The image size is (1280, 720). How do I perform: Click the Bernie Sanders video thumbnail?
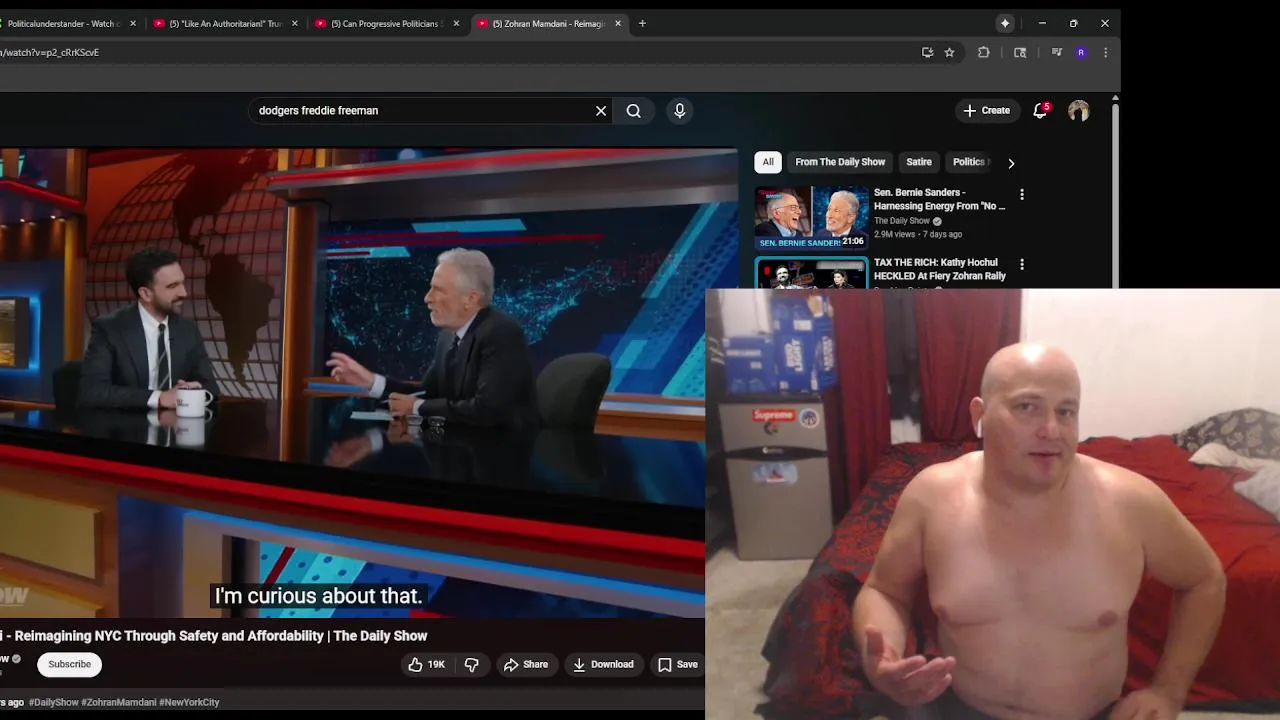[x=811, y=217]
